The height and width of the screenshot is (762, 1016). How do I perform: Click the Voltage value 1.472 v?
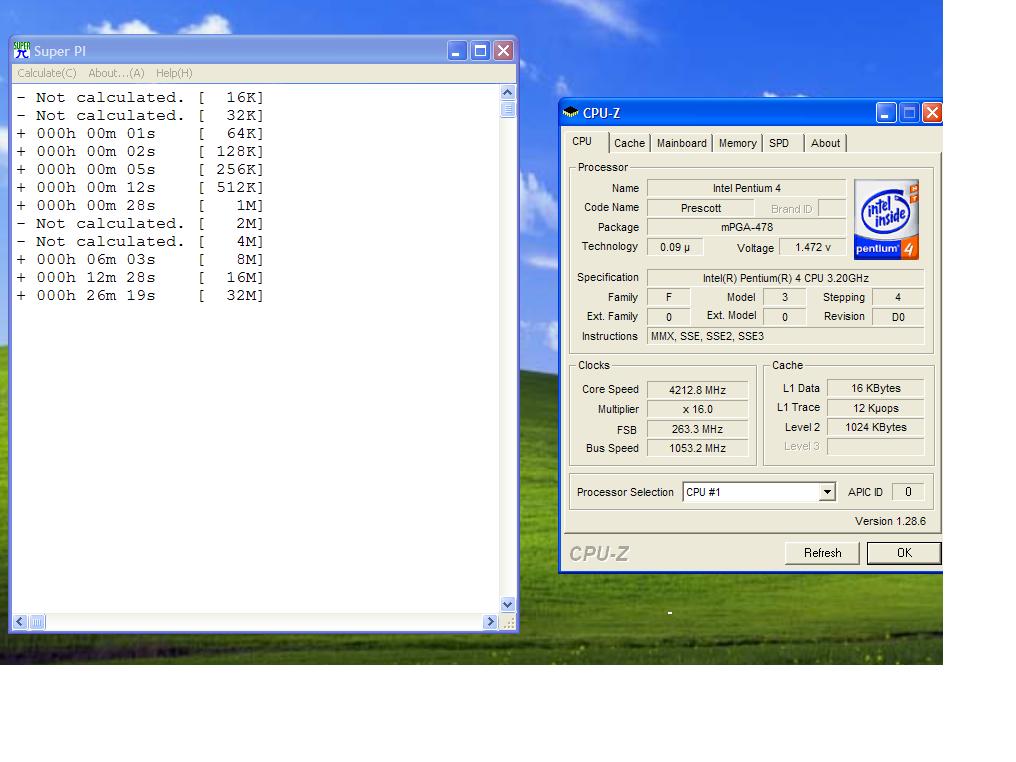(x=813, y=247)
